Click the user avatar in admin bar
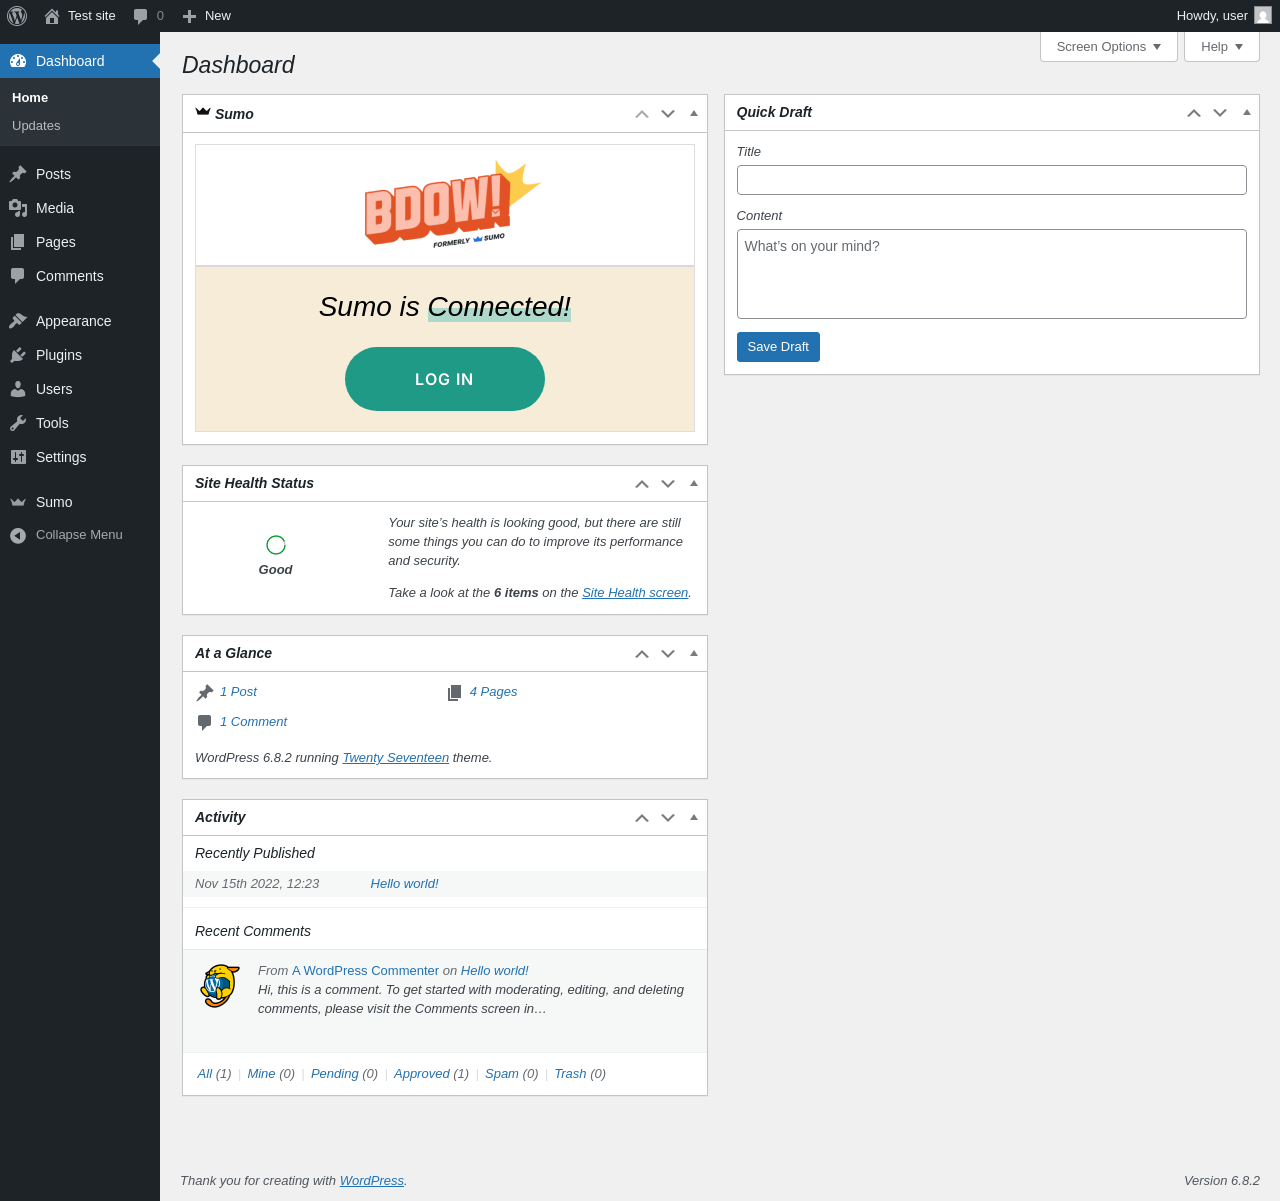This screenshot has height=1201, width=1280. click(x=1263, y=16)
